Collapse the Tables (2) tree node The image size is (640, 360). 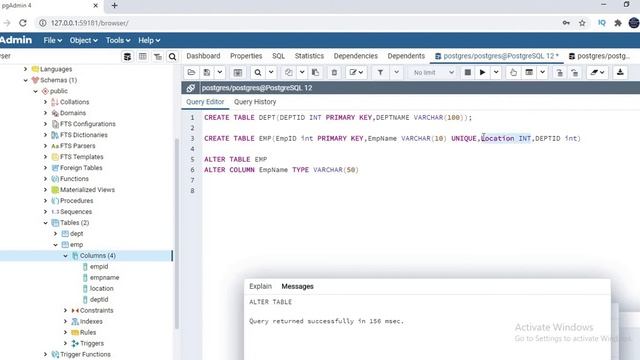coord(45,223)
